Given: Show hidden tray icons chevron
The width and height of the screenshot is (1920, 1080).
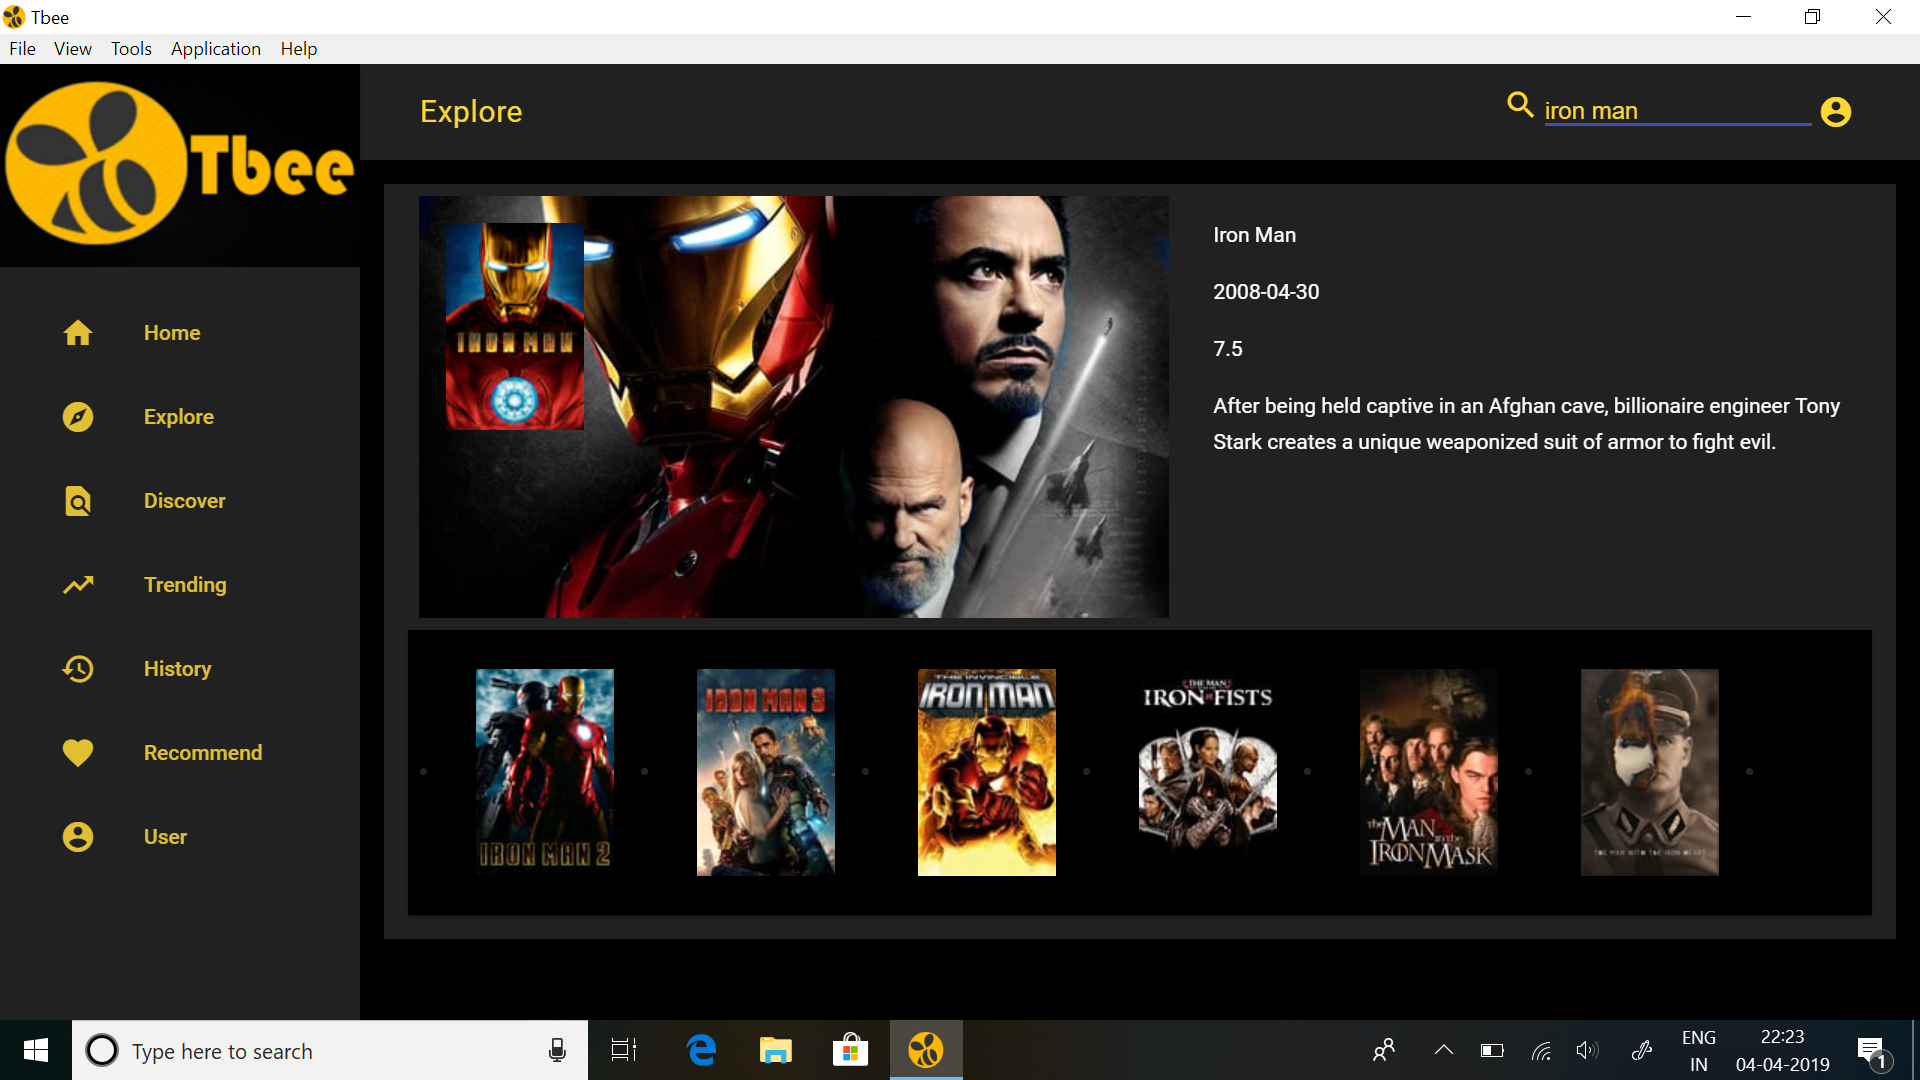Looking at the screenshot, I should [x=1443, y=1050].
